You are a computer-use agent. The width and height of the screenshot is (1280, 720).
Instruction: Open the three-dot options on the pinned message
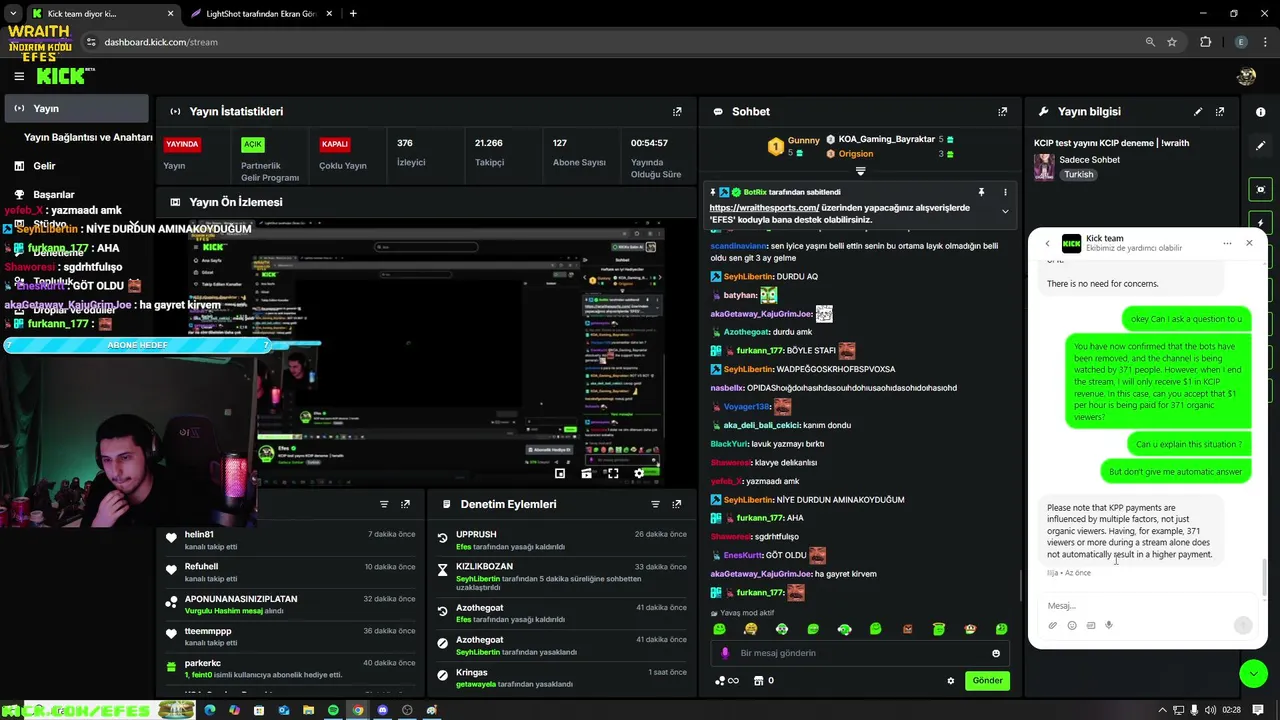[1005, 191]
